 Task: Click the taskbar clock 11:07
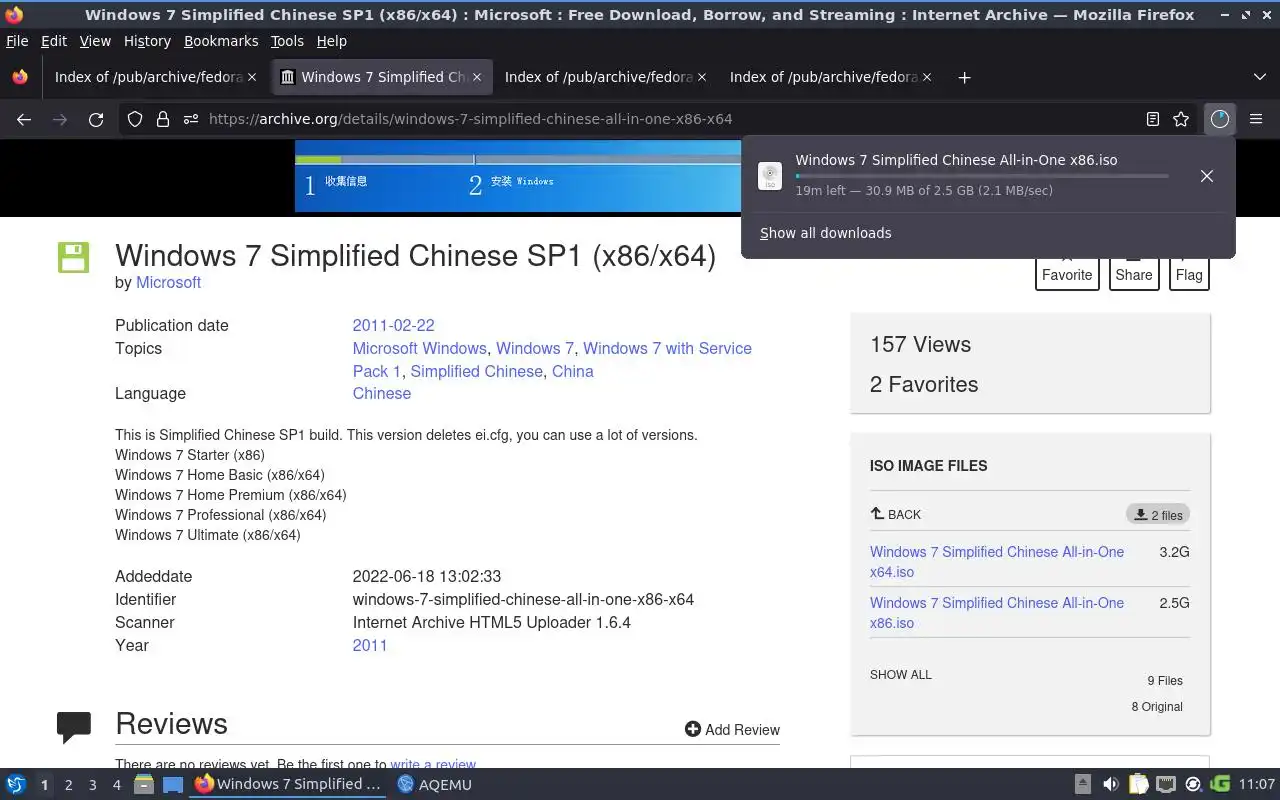click(1257, 784)
